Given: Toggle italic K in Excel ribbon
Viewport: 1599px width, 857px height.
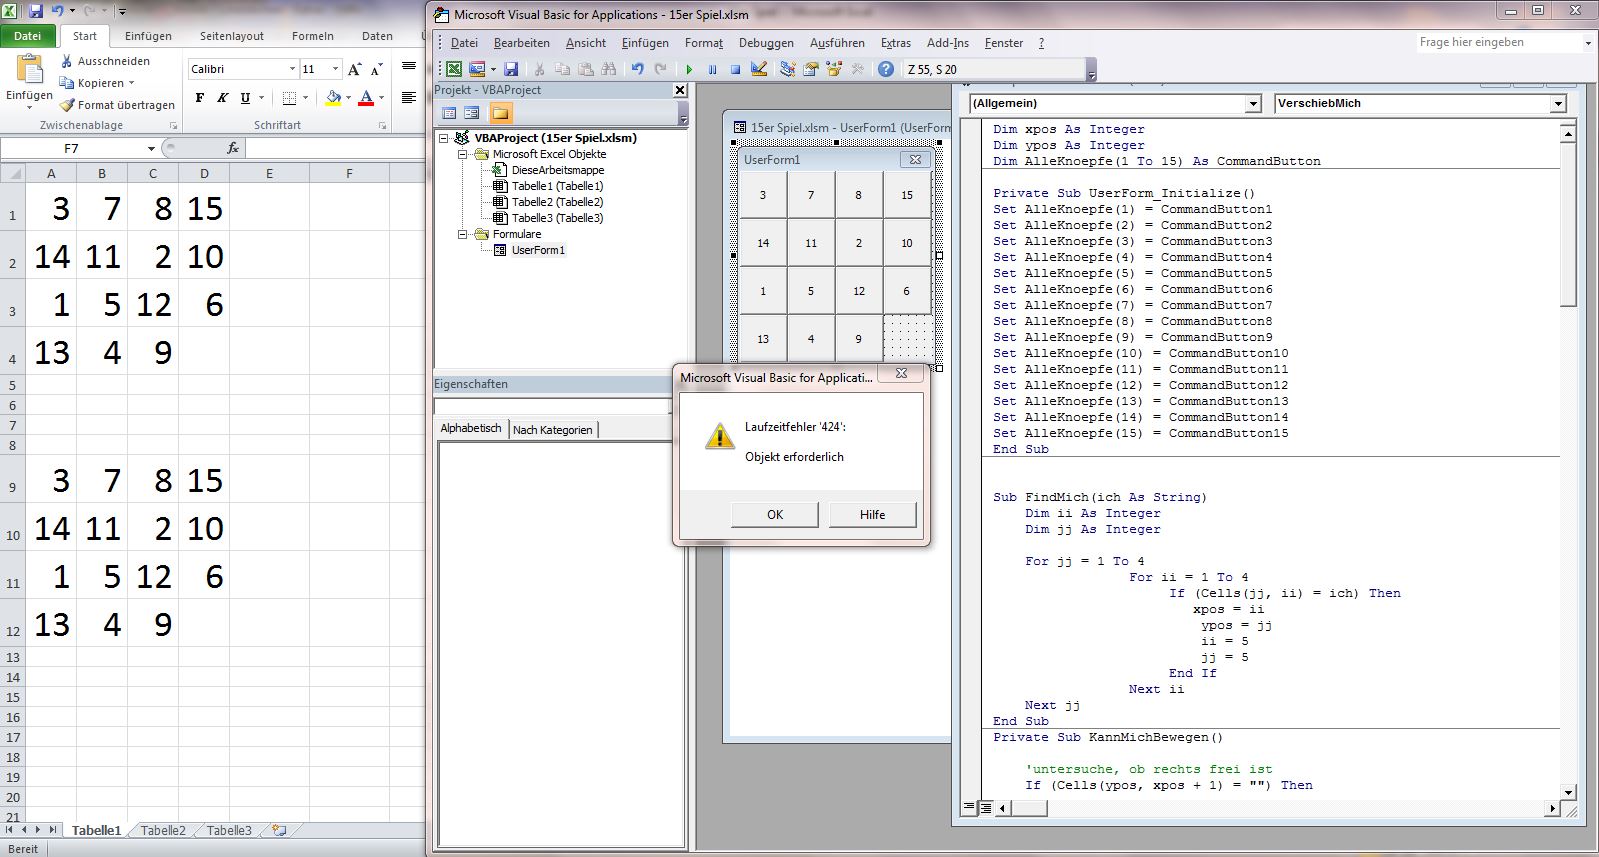Looking at the screenshot, I should point(222,98).
